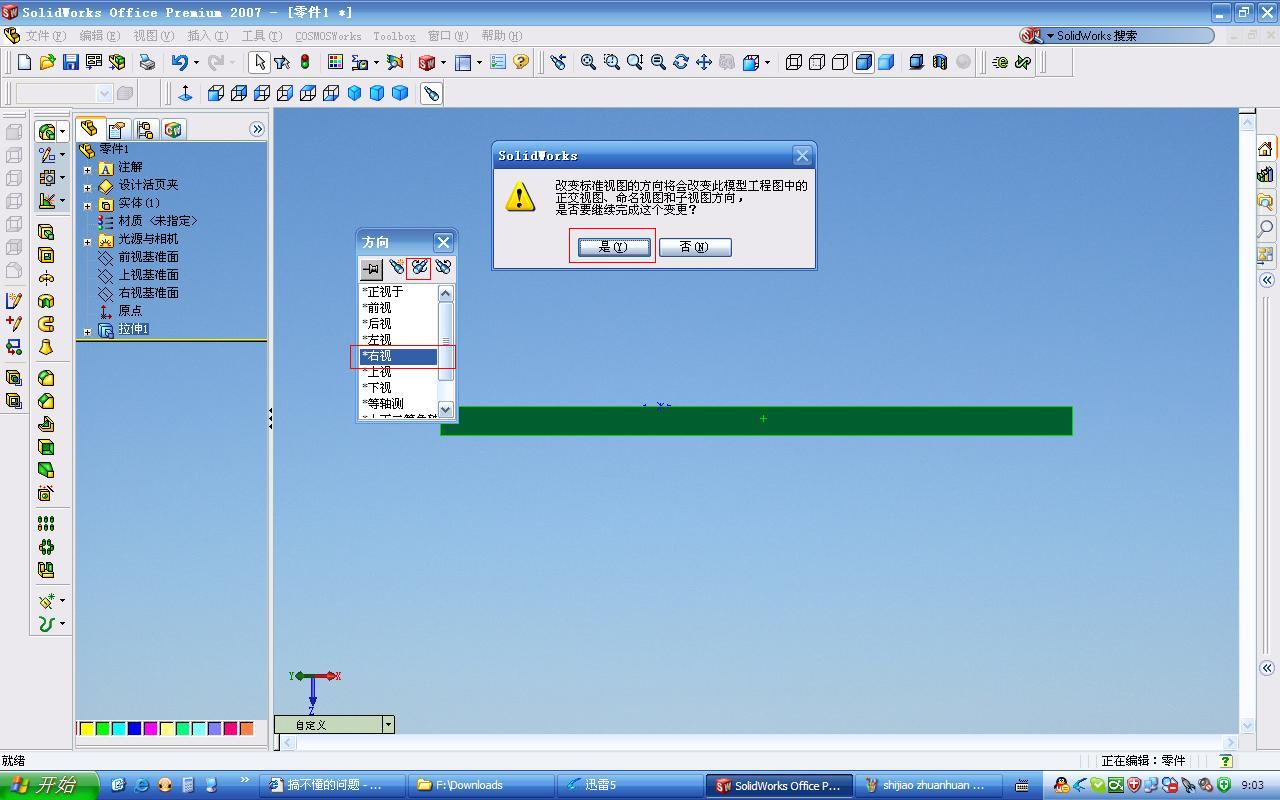This screenshot has width=1280, height=800.
Task: Pick the dark blue color swatch
Action: click(135, 729)
